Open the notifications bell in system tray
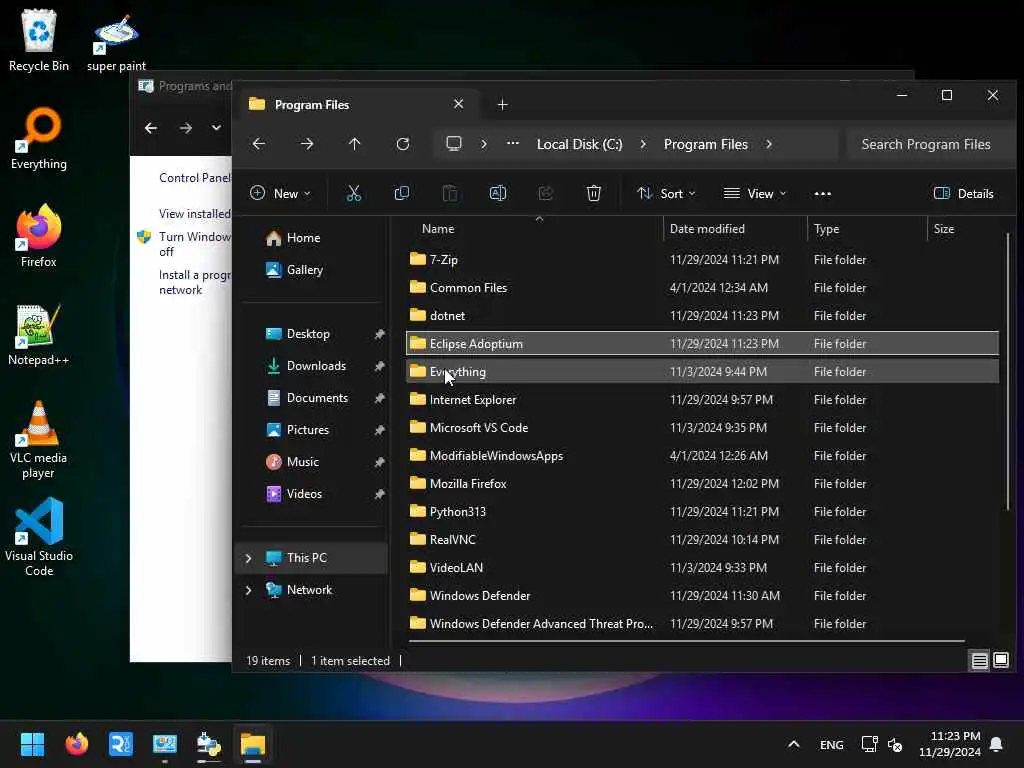The width and height of the screenshot is (1024, 768). tap(997, 744)
